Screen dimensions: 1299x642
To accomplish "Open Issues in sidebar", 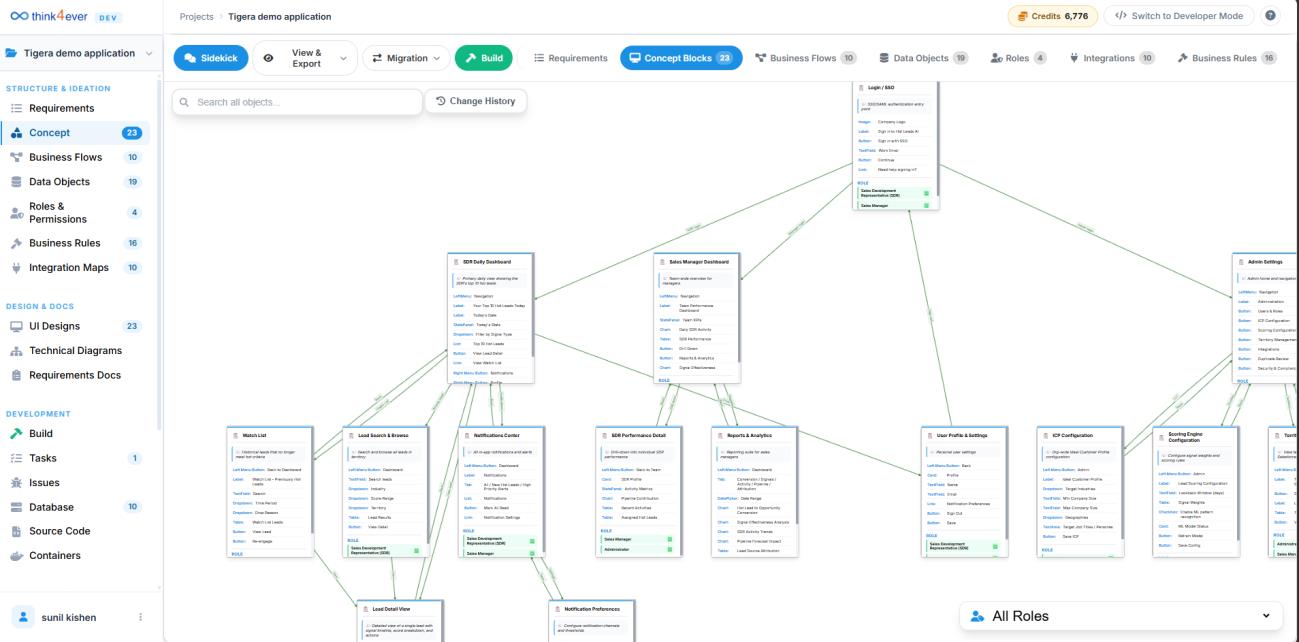I will click(77, 483).
